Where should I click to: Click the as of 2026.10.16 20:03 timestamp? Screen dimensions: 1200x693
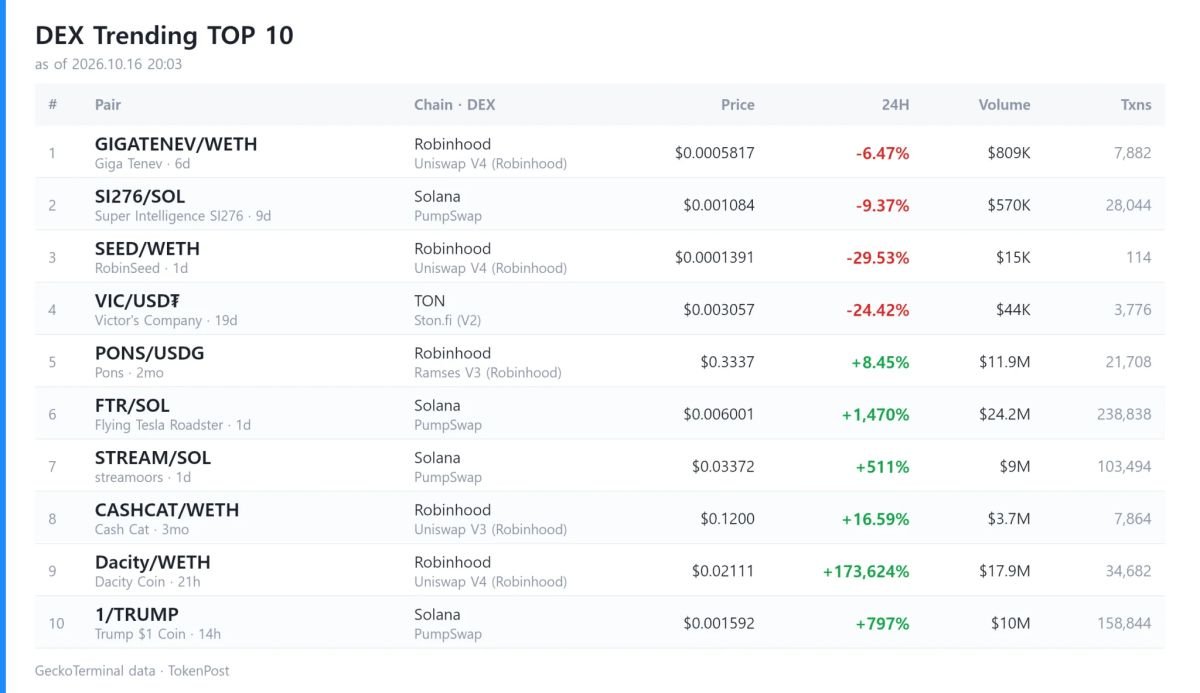click(x=108, y=64)
